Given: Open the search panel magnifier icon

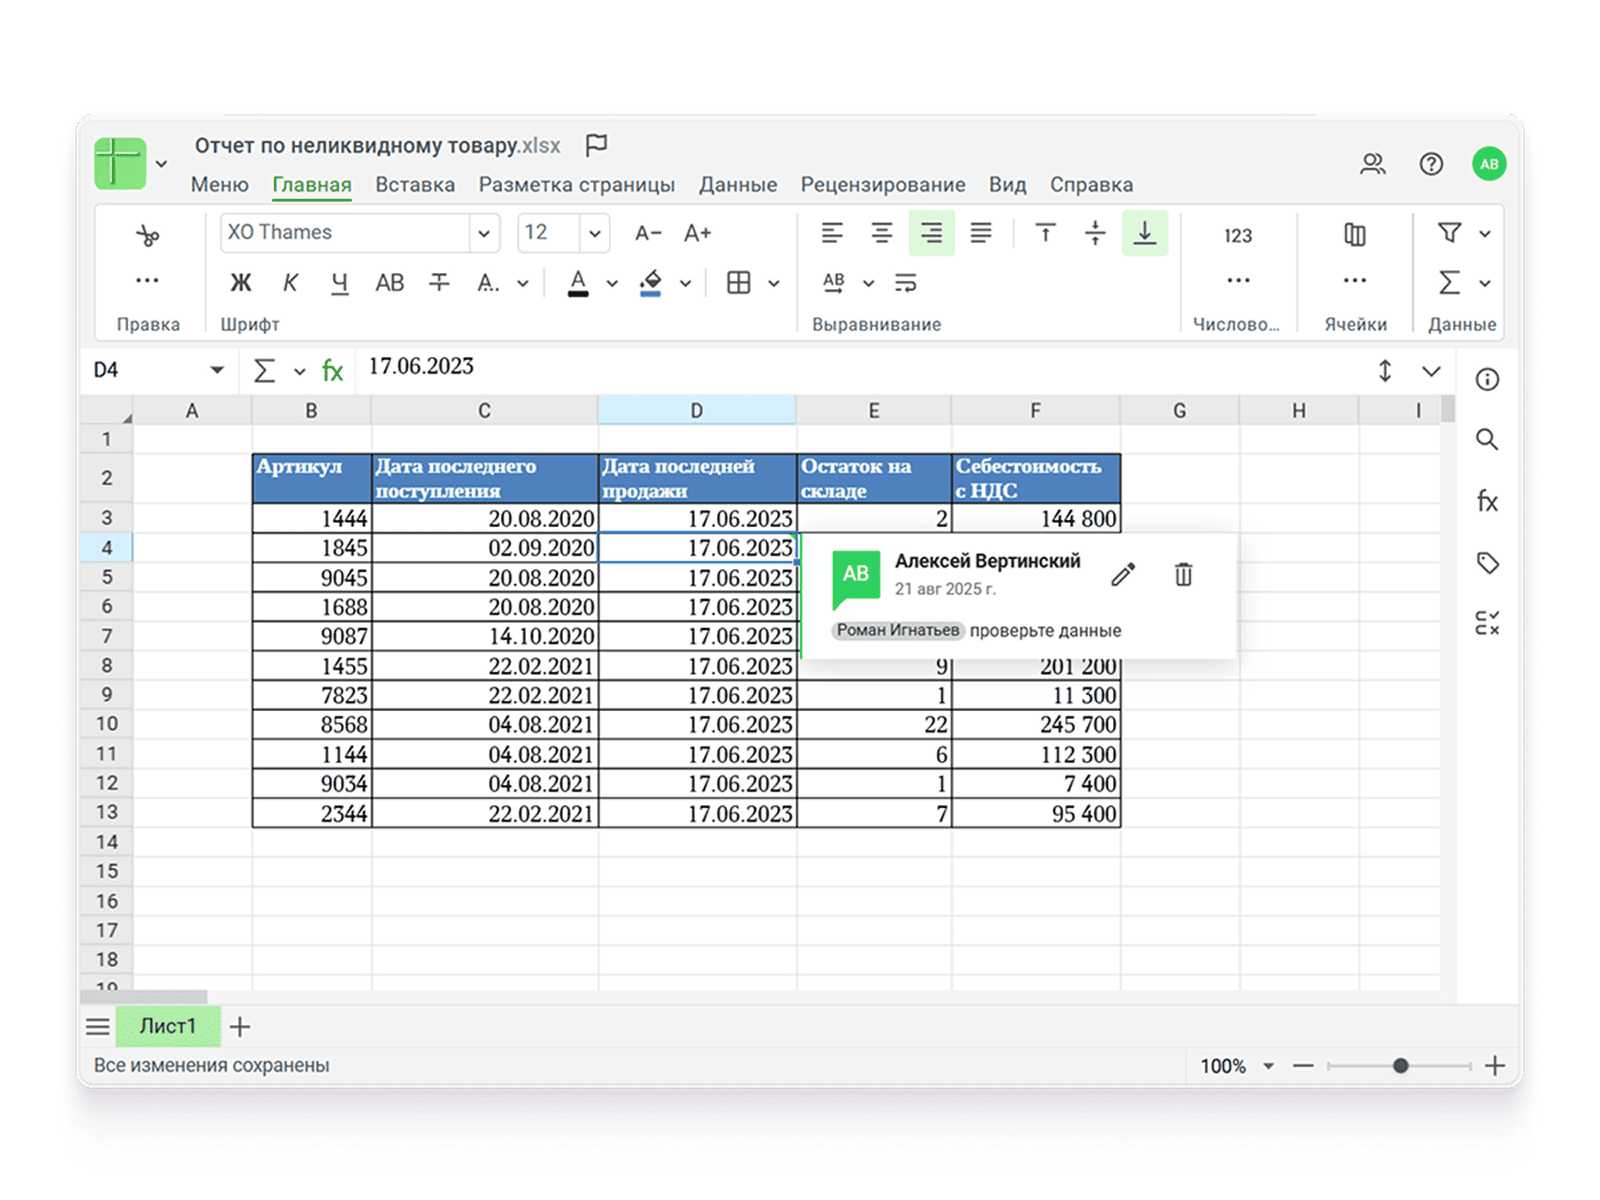Looking at the screenshot, I should (x=1487, y=440).
